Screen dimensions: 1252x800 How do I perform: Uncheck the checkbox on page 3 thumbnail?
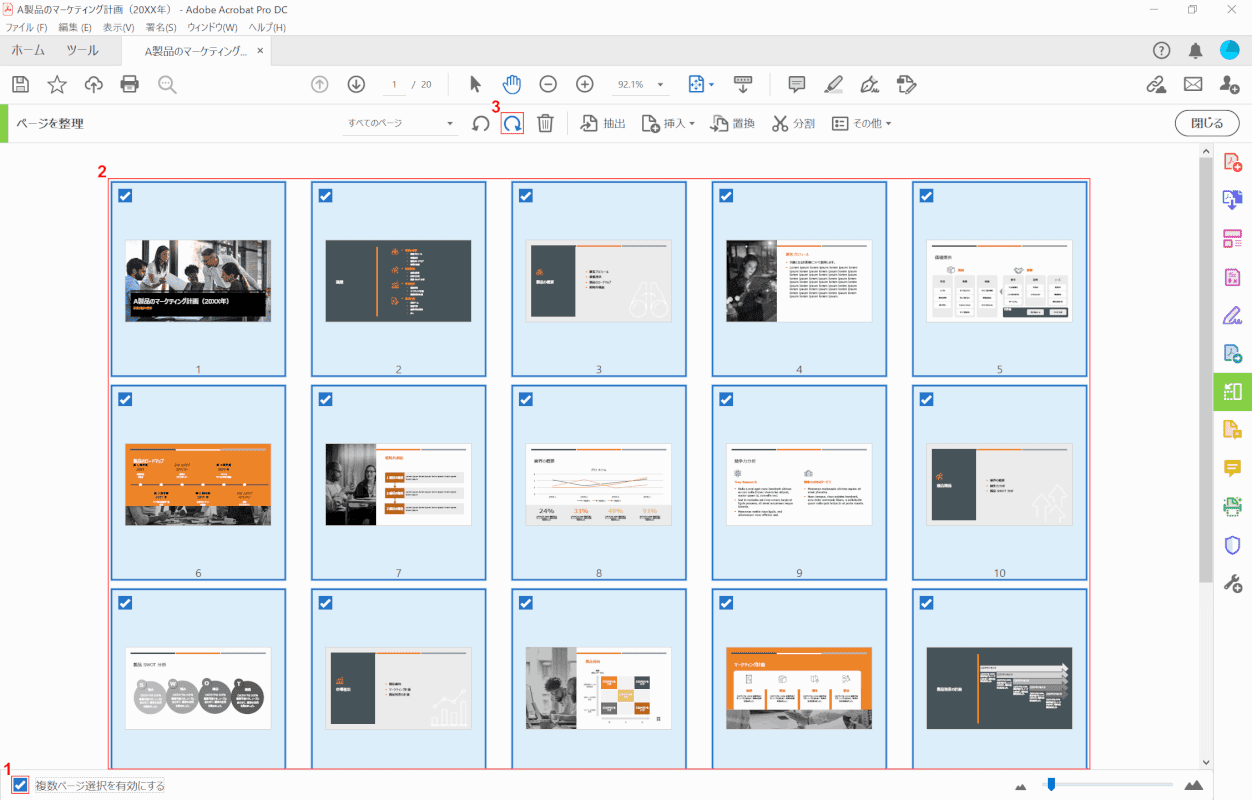(526, 196)
